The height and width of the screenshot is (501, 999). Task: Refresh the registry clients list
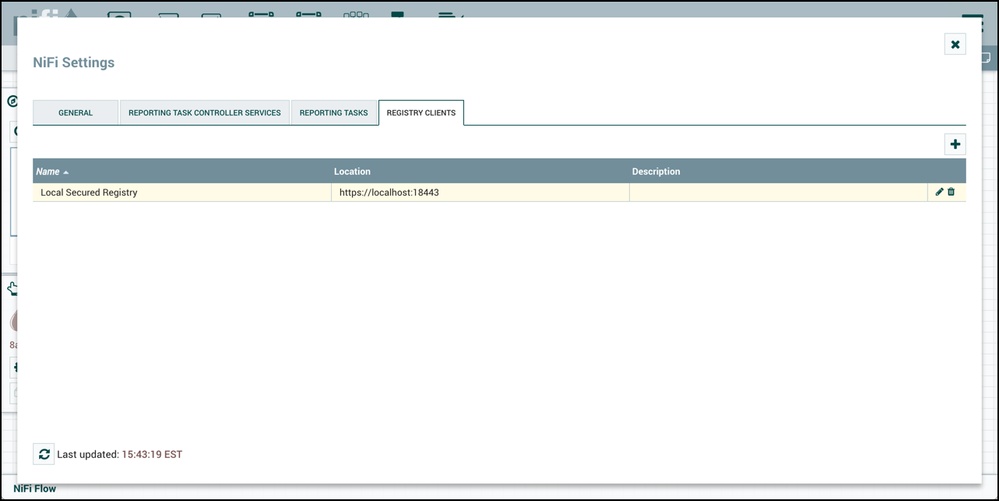pyautogui.click(x=44, y=454)
